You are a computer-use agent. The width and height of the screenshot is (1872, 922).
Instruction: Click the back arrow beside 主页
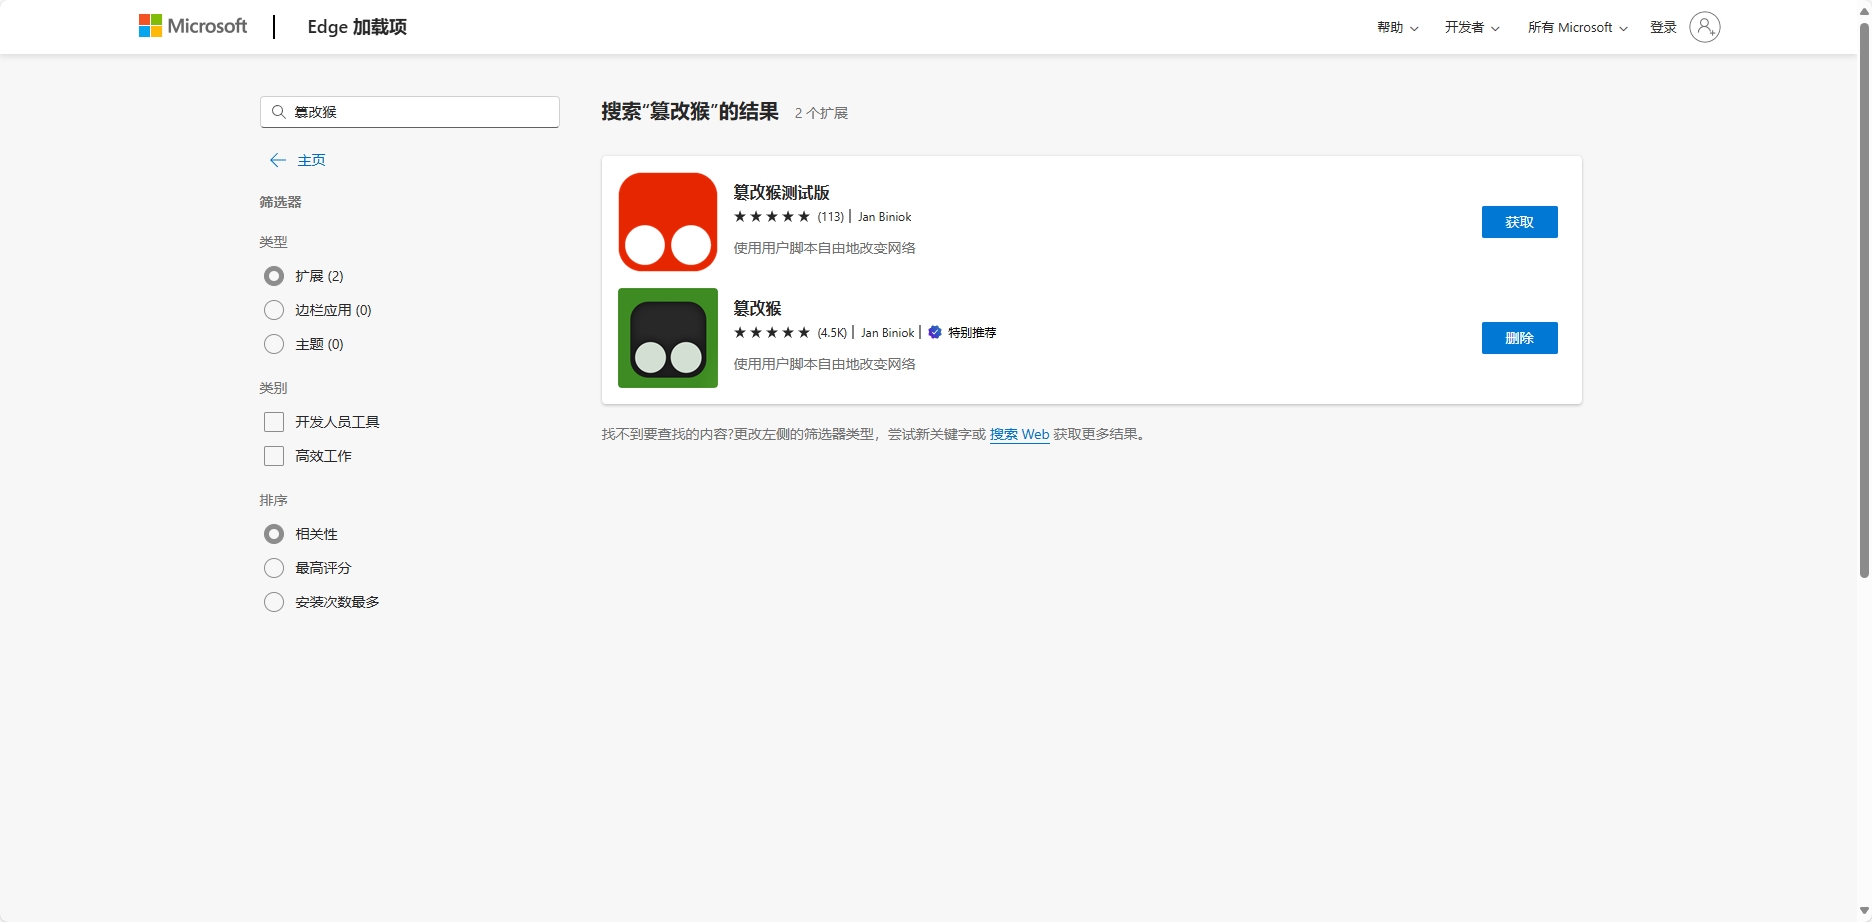[277, 159]
